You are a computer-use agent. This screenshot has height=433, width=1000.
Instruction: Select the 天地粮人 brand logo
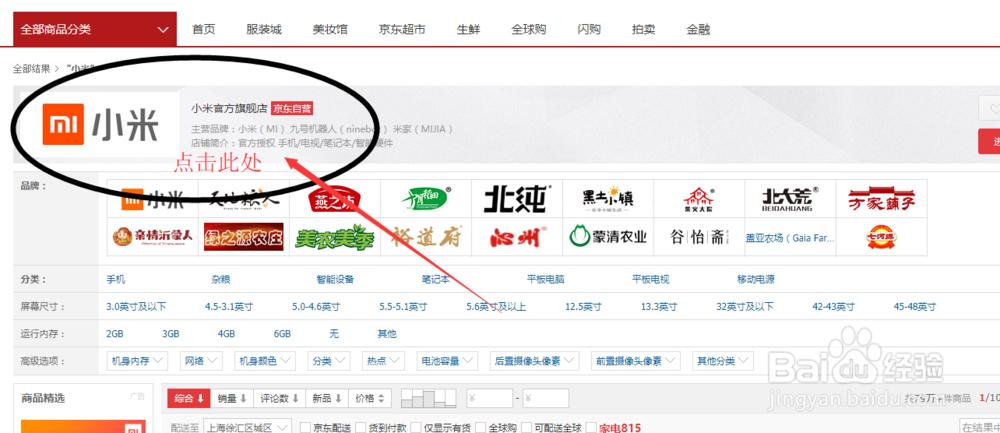244,199
